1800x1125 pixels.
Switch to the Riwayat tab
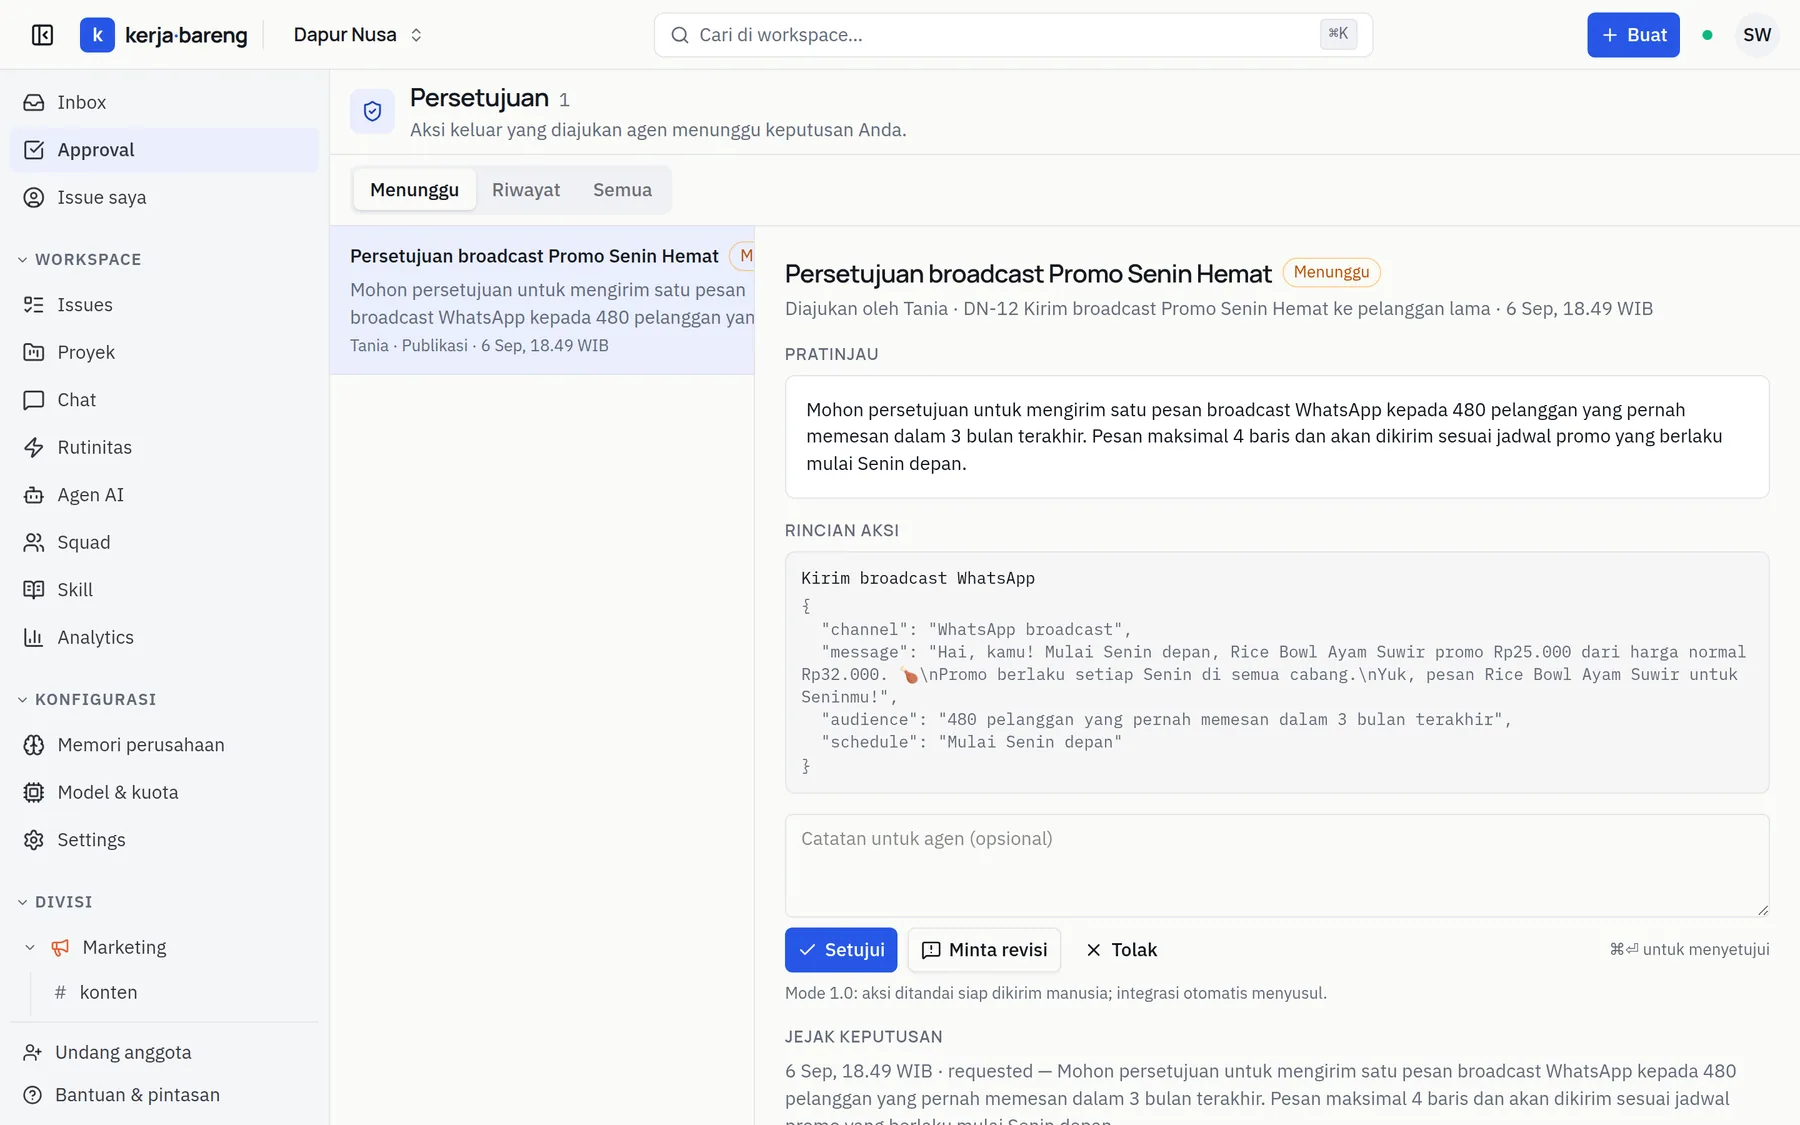point(526,190)
